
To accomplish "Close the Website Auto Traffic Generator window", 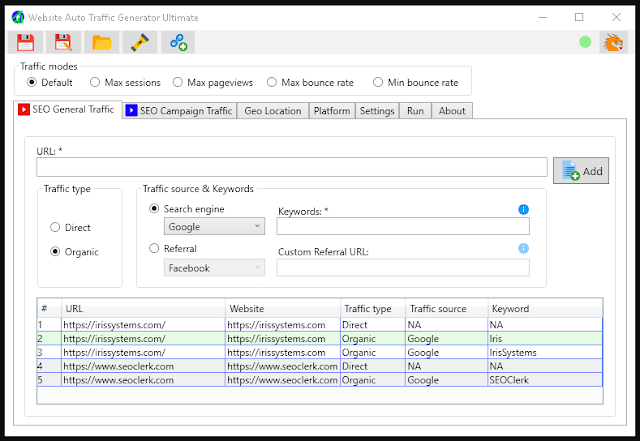I will [x=616, y=17].
